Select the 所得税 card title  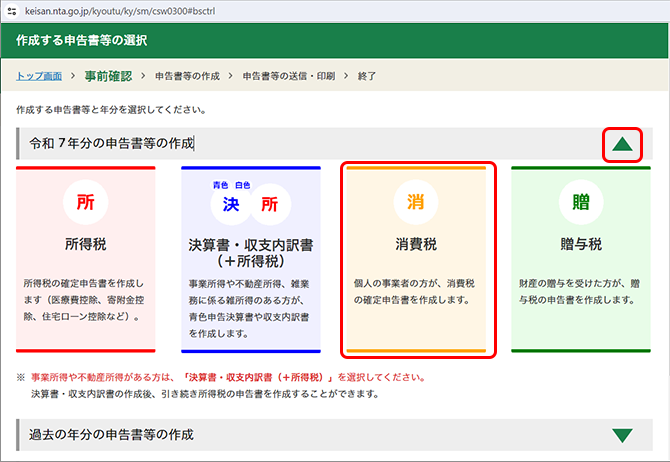click(x=85, y=244)
